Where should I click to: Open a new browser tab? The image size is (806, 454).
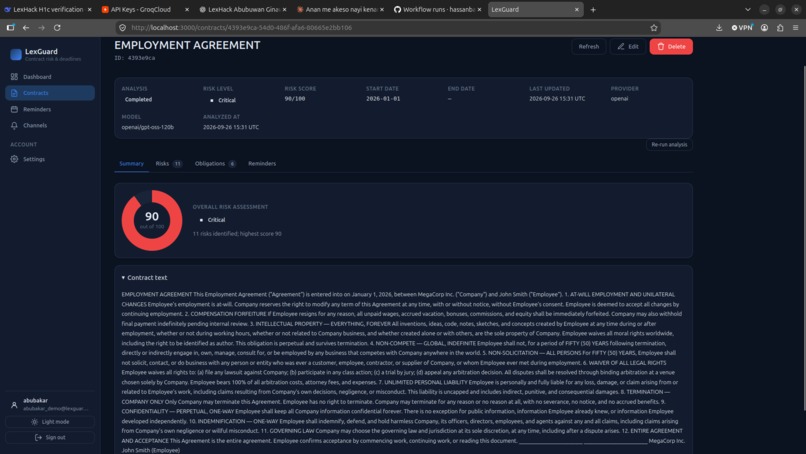[x=593, y=9]
